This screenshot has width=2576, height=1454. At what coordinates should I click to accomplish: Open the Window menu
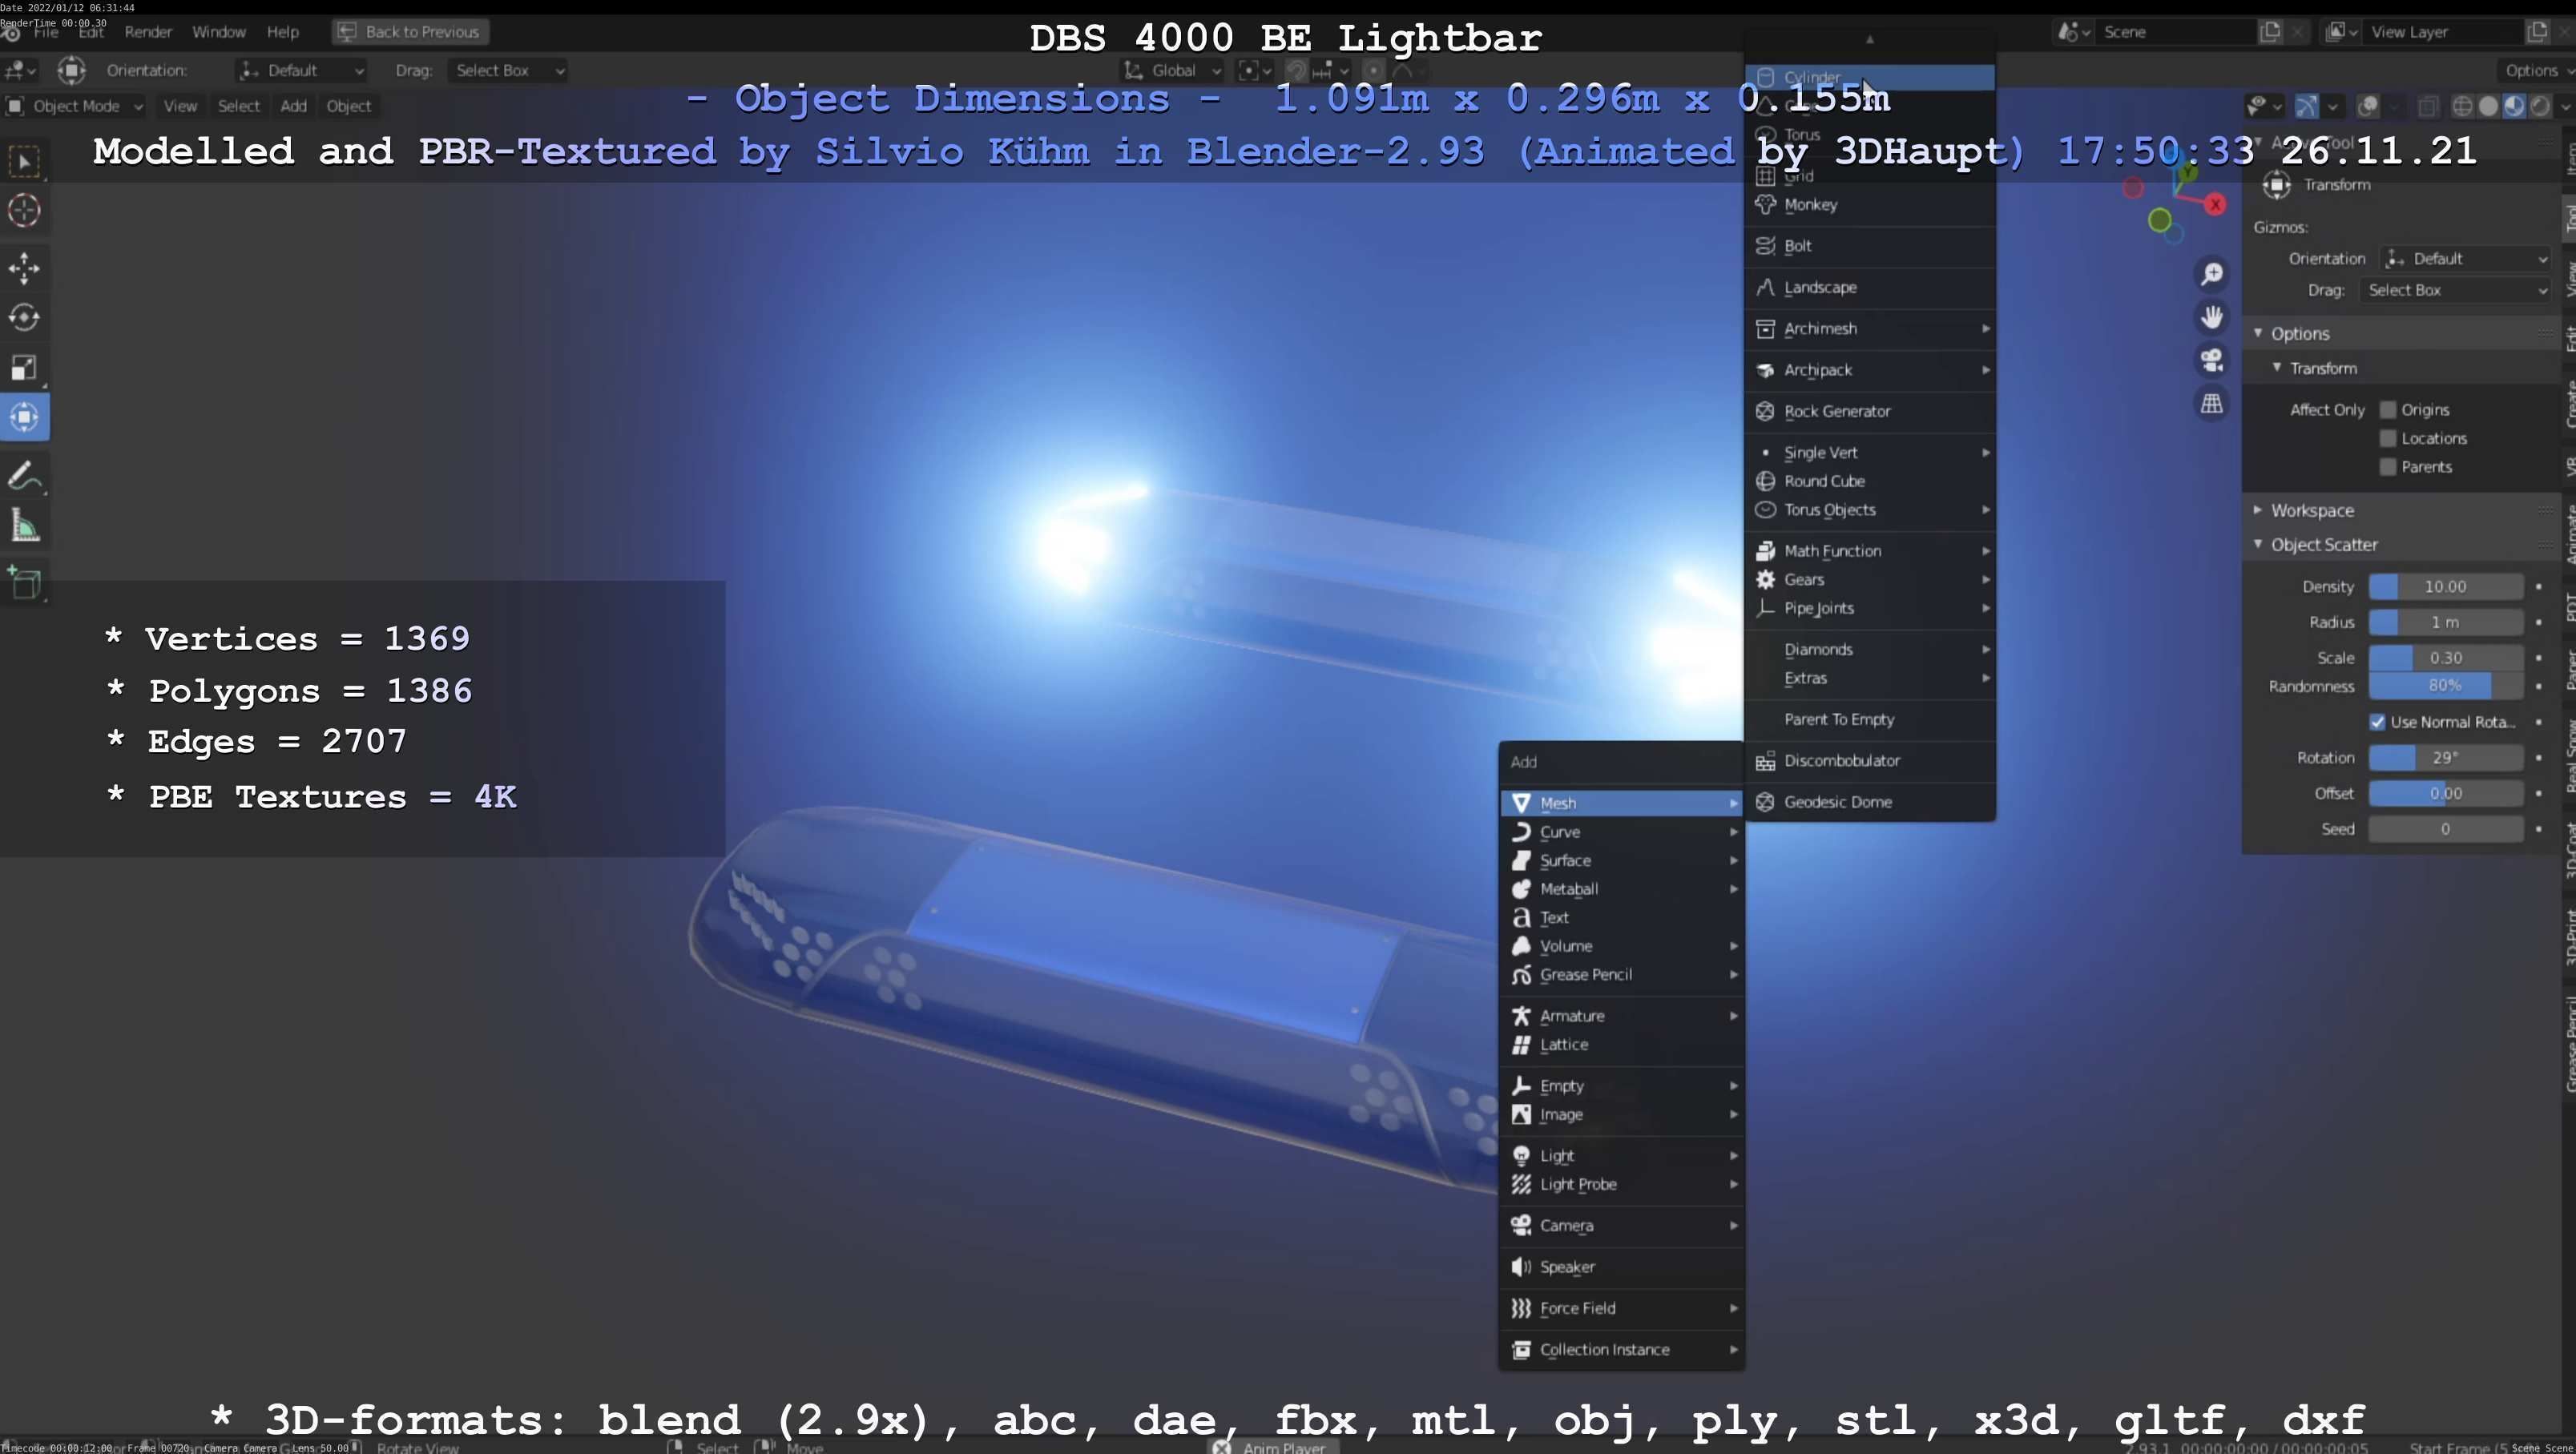click(219, 32)
